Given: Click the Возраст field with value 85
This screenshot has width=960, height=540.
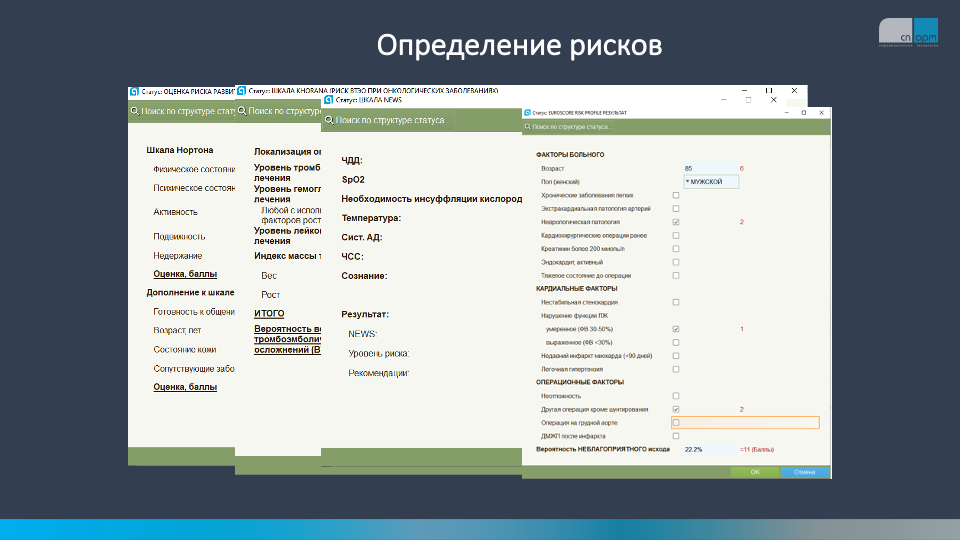Looking at the screenshot, I should click(710, 168).
